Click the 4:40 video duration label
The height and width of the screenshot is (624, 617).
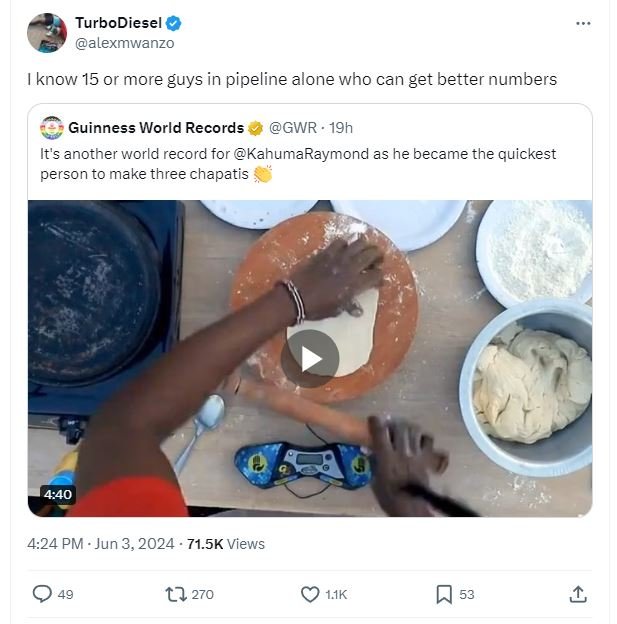57,494
